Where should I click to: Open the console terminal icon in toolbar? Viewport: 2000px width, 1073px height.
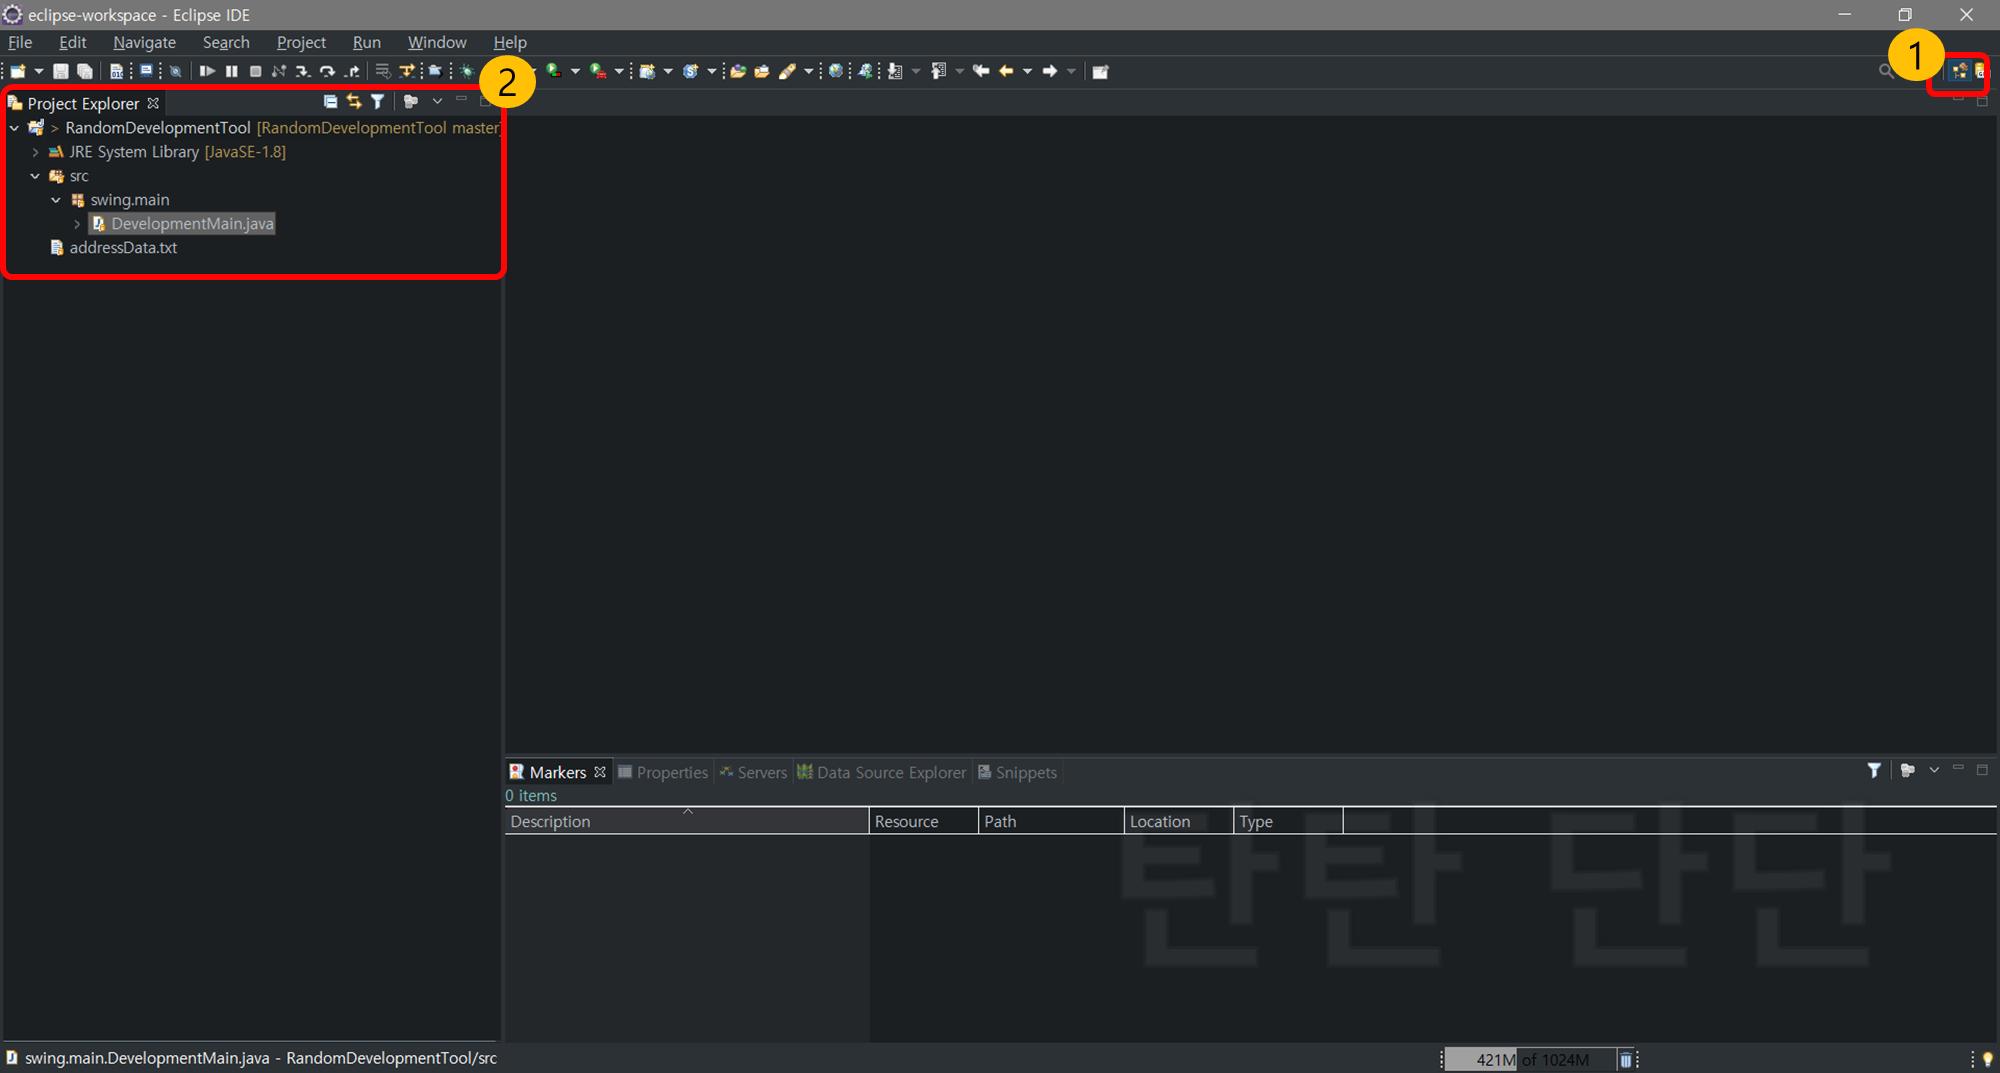coord(146,71)
